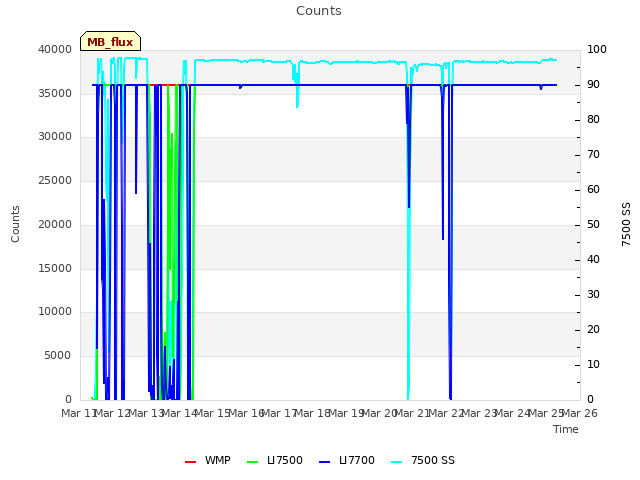Click the Mar 18 date label
640x480 pixels.
pyautogui.click(x=312, y=413)
